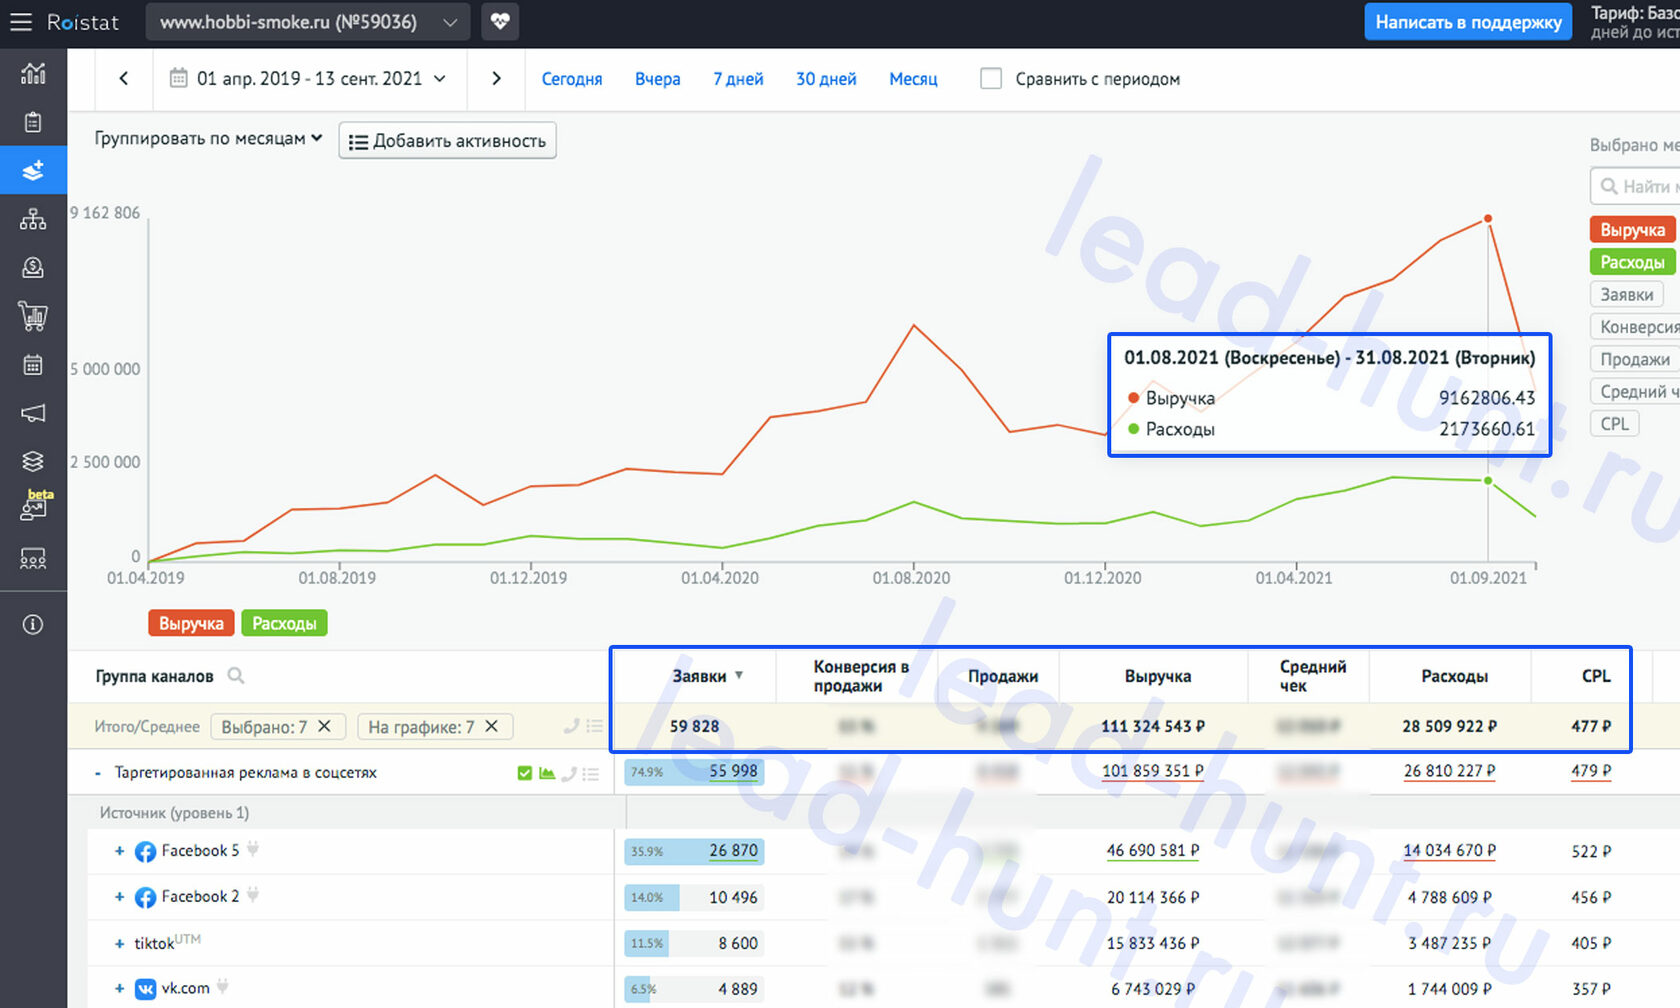Open the people group icon in sidebar
Viewport: 1680px width, 1008px height.
coord(33,559)
